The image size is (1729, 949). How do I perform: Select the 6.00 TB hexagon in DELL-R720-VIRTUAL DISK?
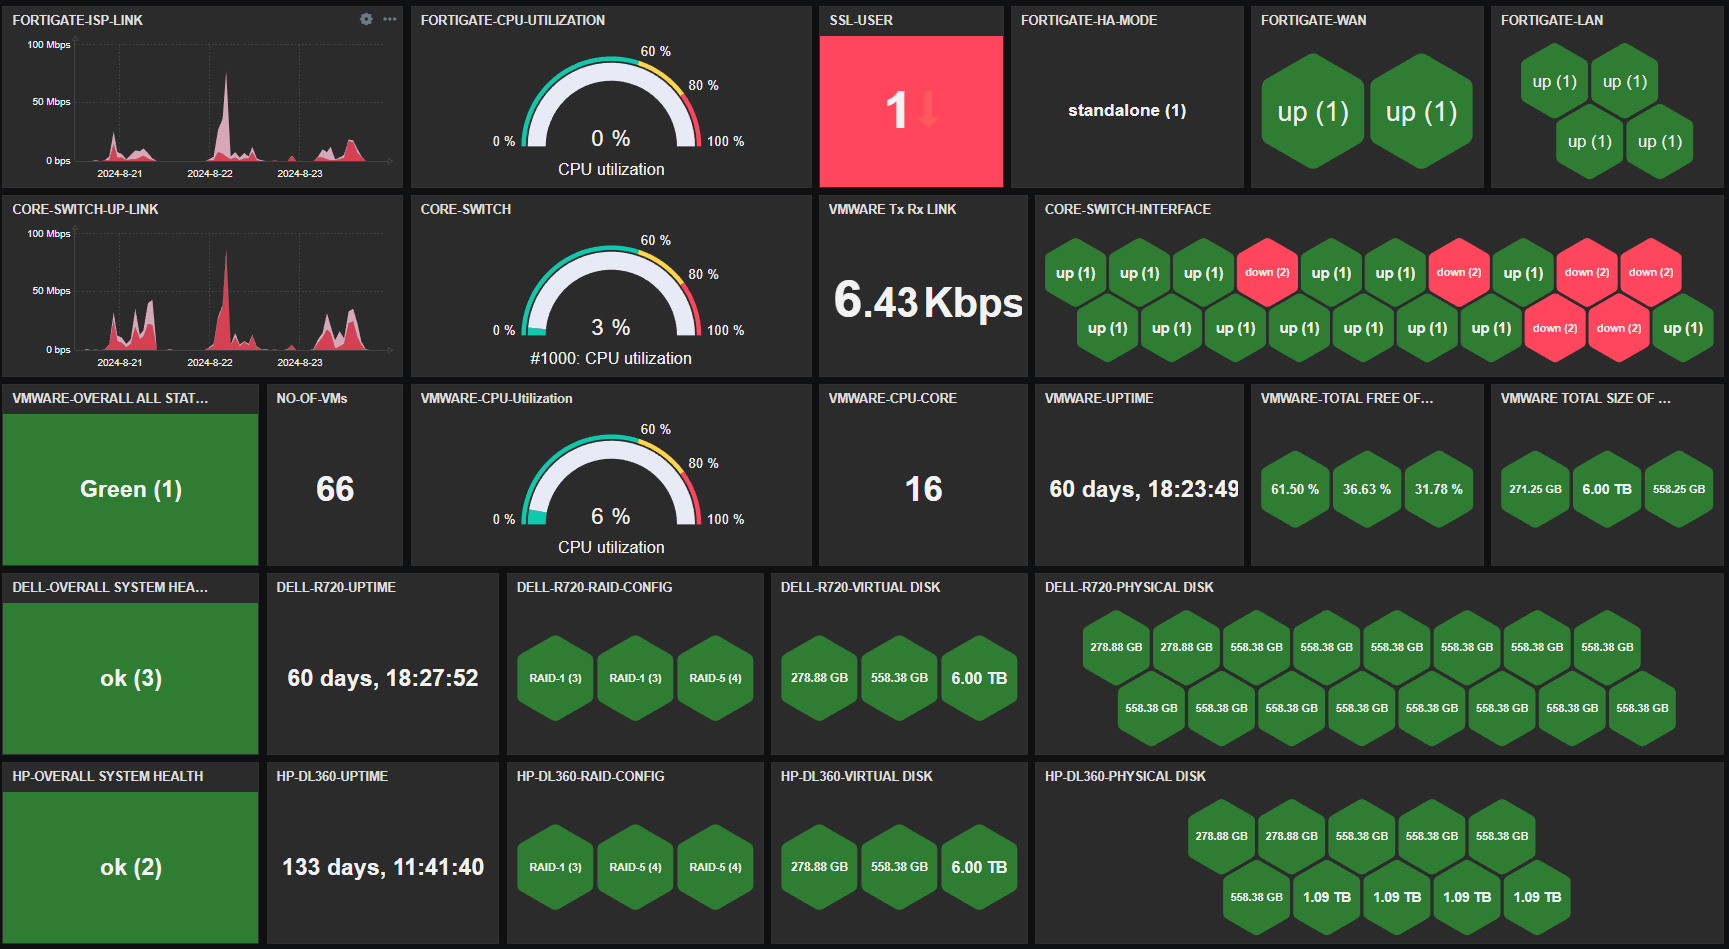point(979,678)
